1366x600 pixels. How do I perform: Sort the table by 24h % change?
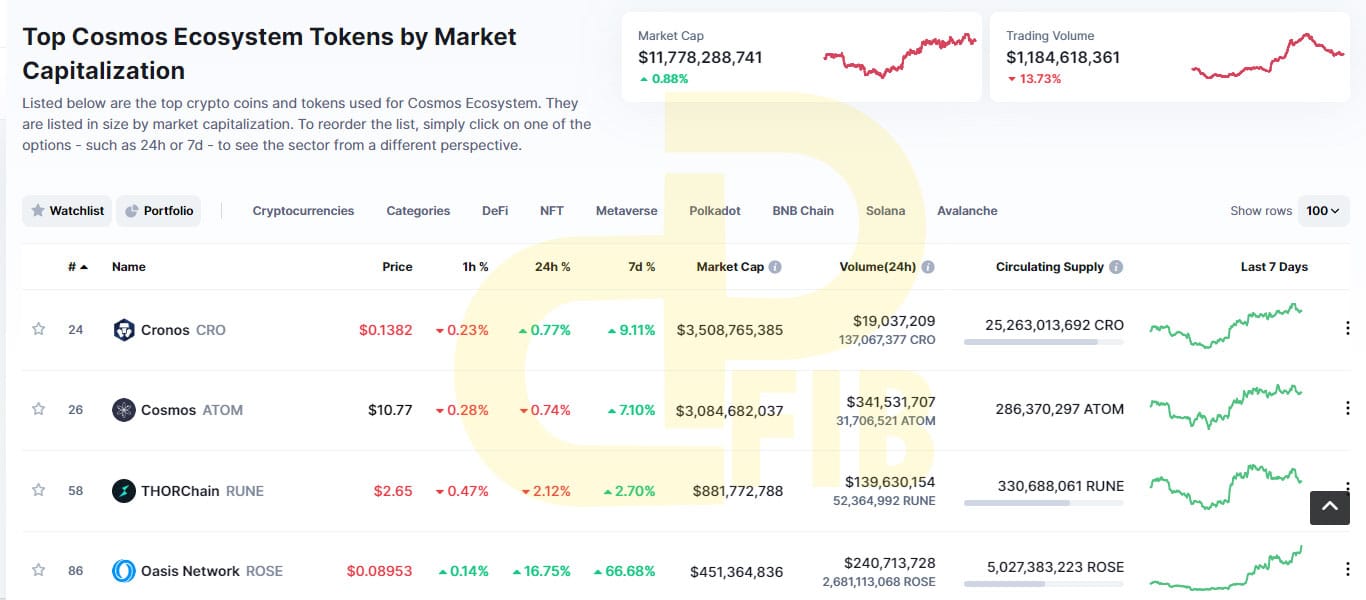(x=552, y=267)
